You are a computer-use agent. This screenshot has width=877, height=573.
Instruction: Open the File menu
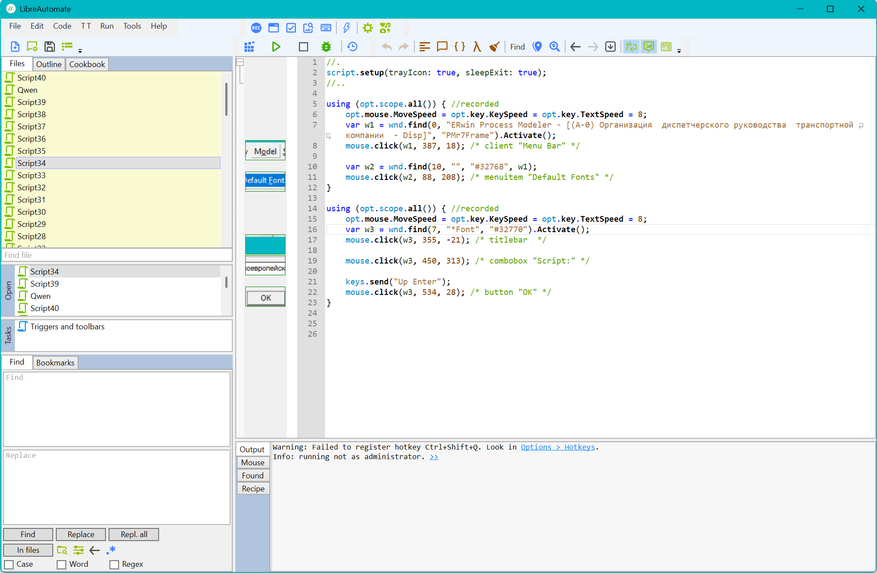point(15,26)
